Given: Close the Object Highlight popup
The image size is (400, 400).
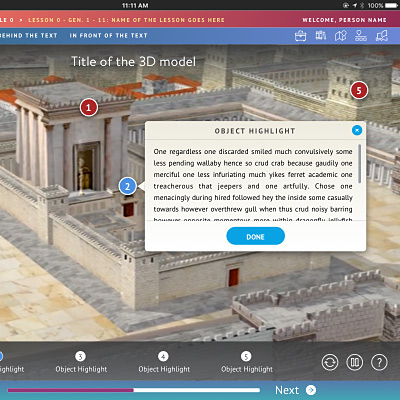Looking at the screenshot, I should click(357, 130).
